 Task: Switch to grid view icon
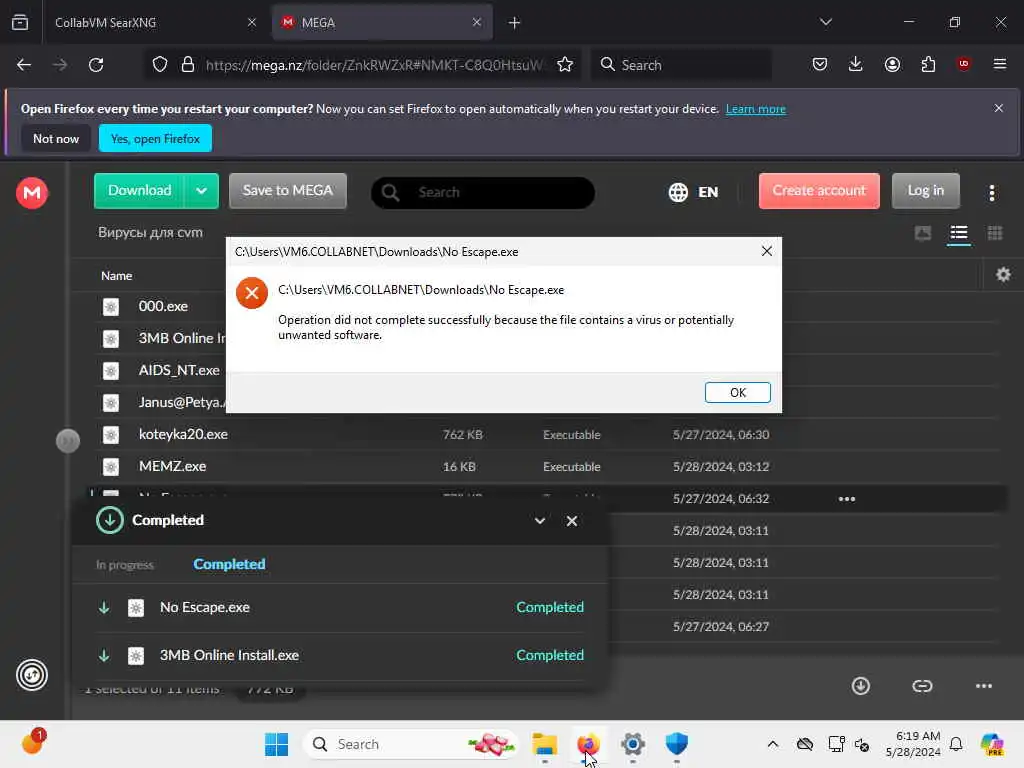pyautogui.click(x=995, y=232)
